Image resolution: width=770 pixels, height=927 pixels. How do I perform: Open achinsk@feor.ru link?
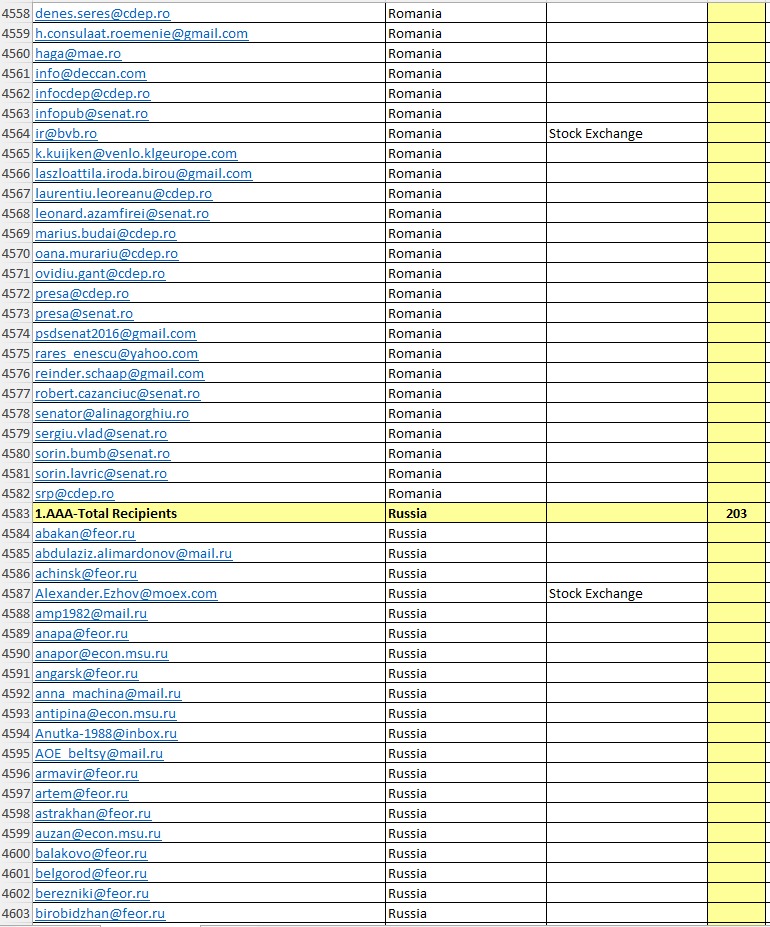86,574
